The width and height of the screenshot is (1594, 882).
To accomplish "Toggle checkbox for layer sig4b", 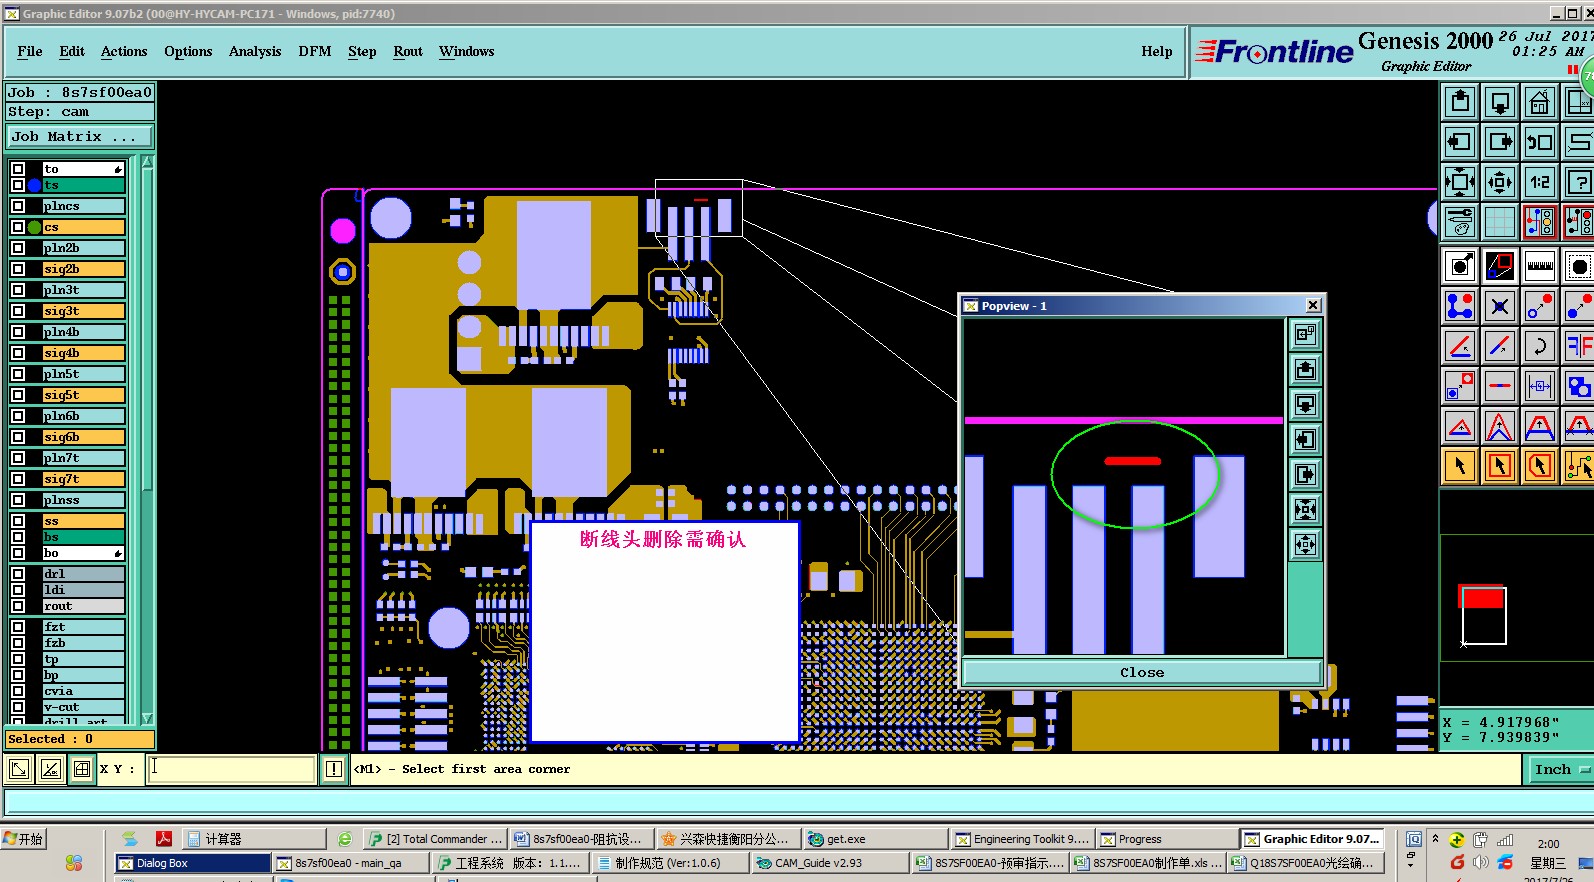I will (x=18, y=353).
